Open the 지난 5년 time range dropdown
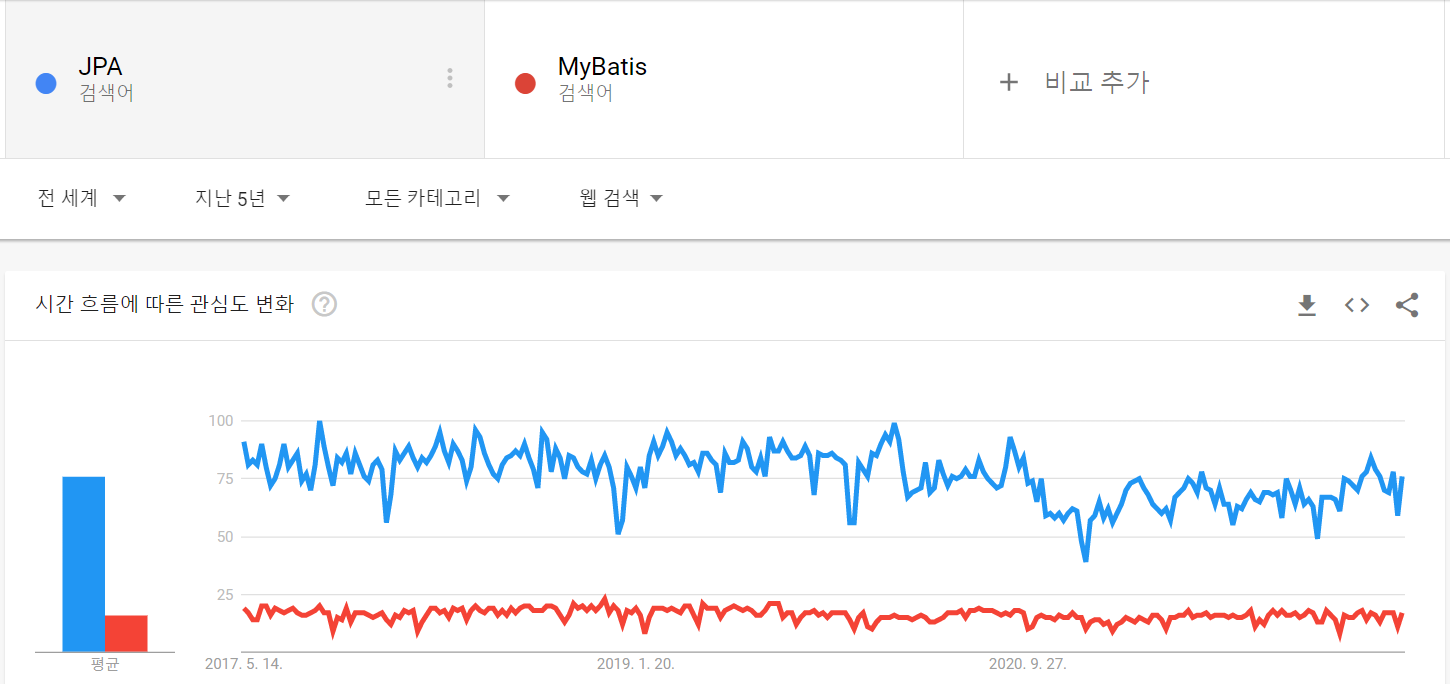 click(242, 198)
